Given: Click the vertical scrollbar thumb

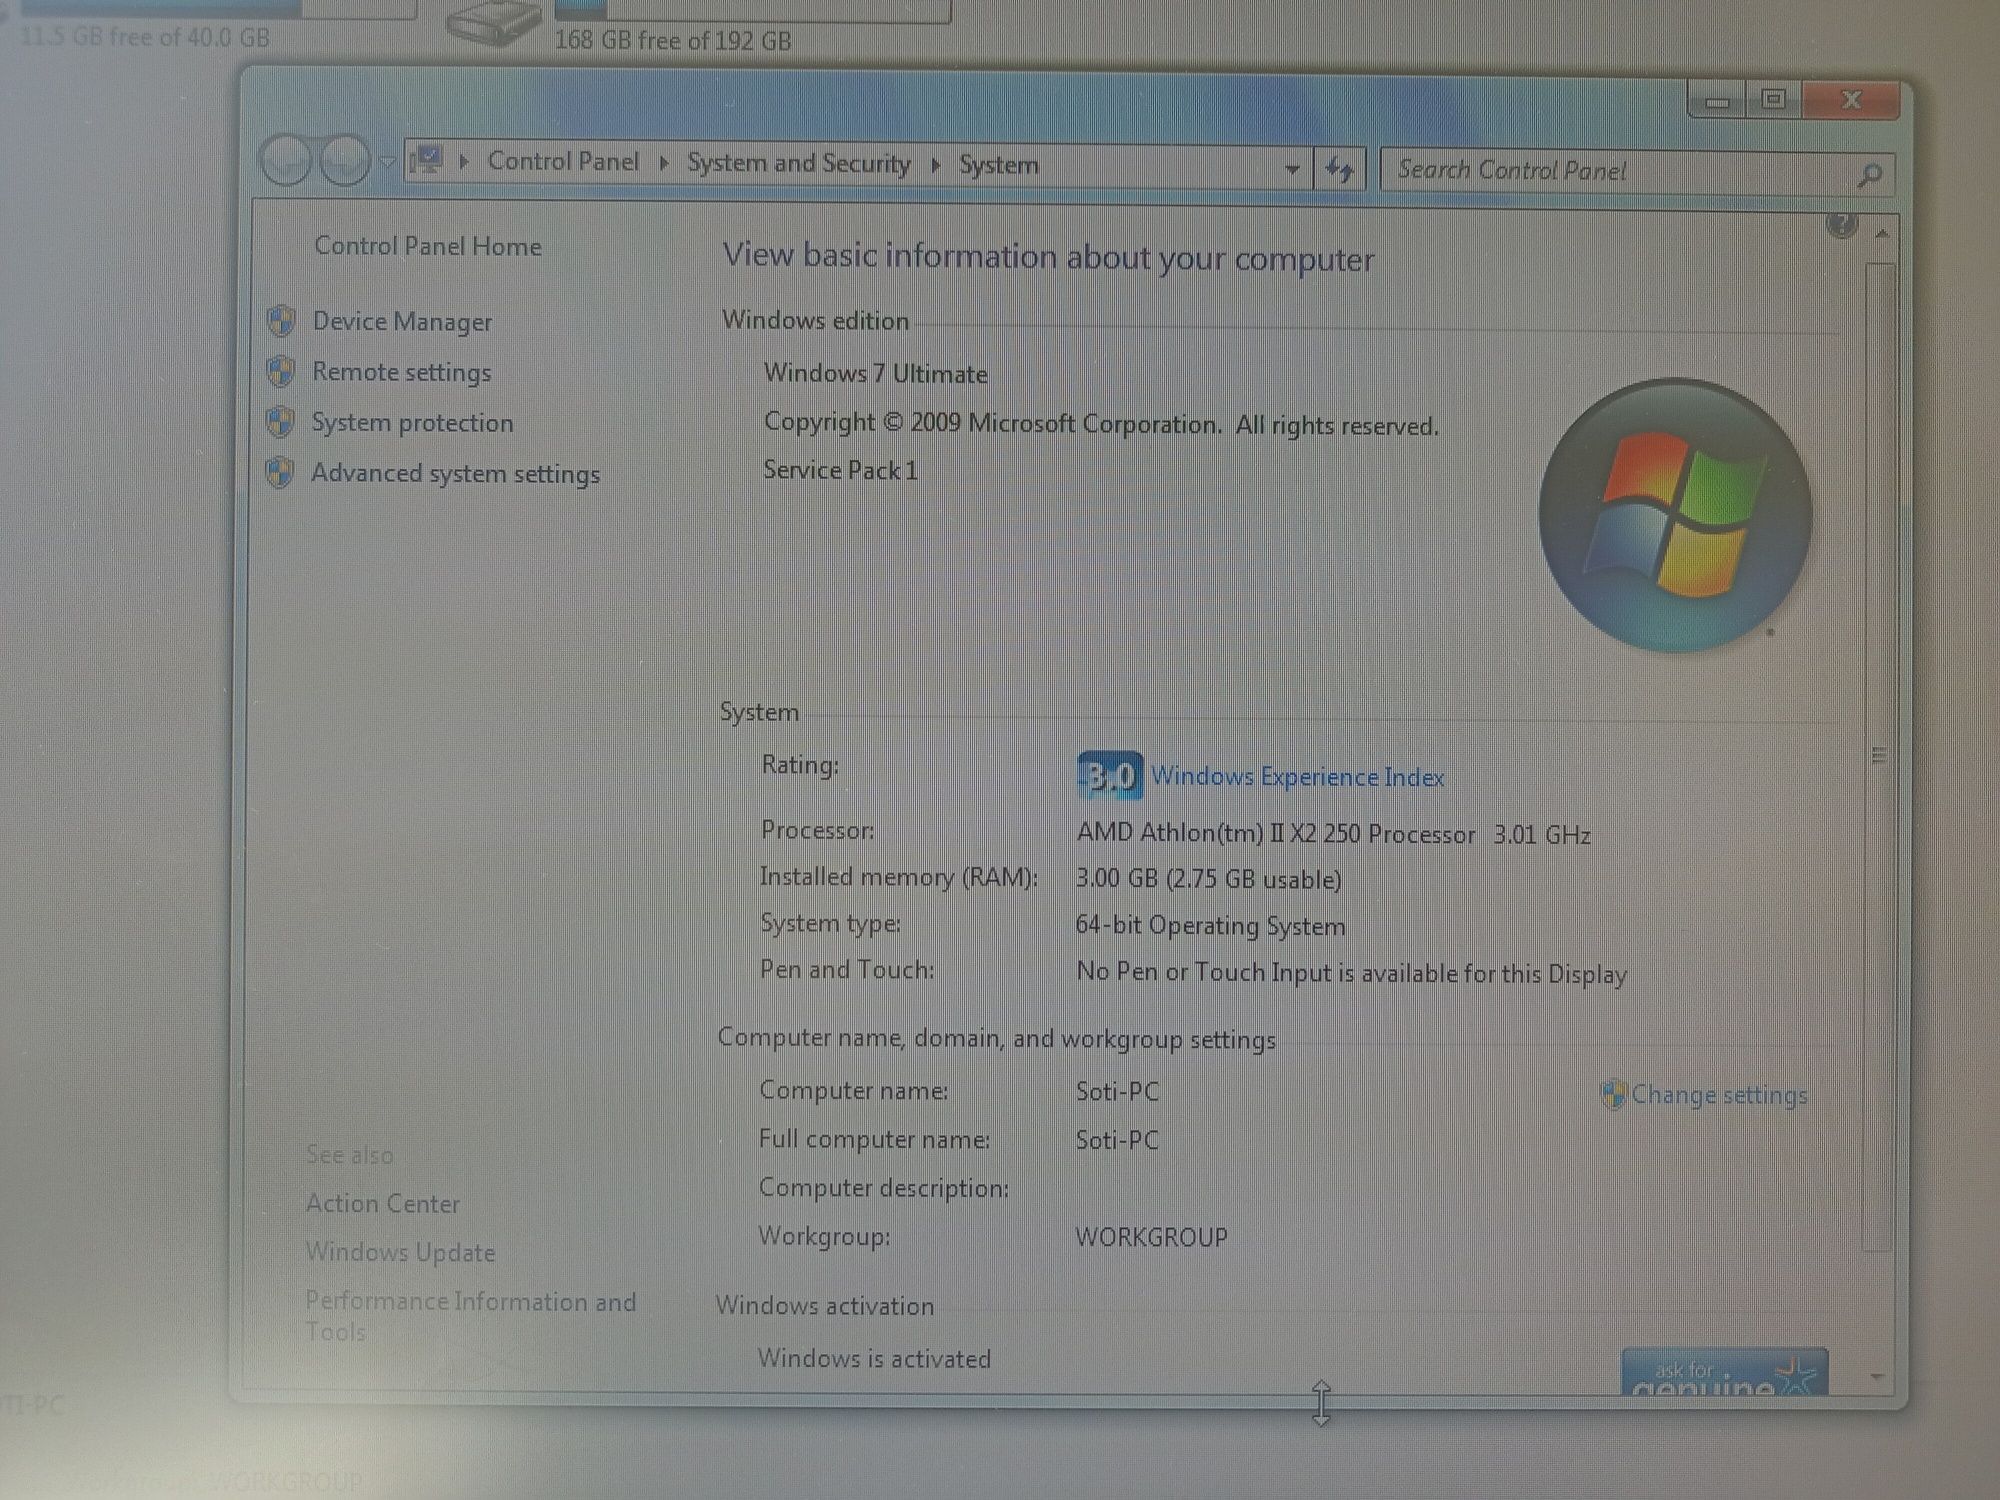Looking at the screenshot, I should pos(1879,756).
